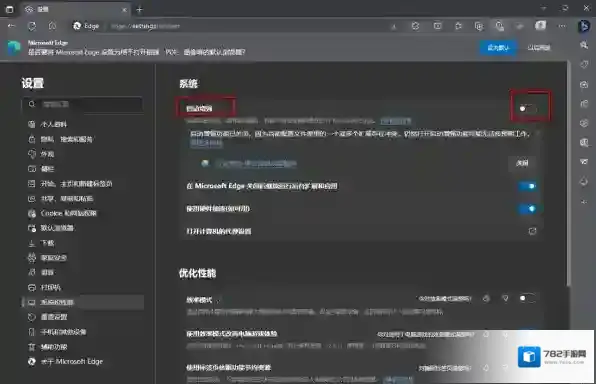Open Browser essentials heart icon
This screenshot has height=384, width=596.
click(x=499, y=26)
